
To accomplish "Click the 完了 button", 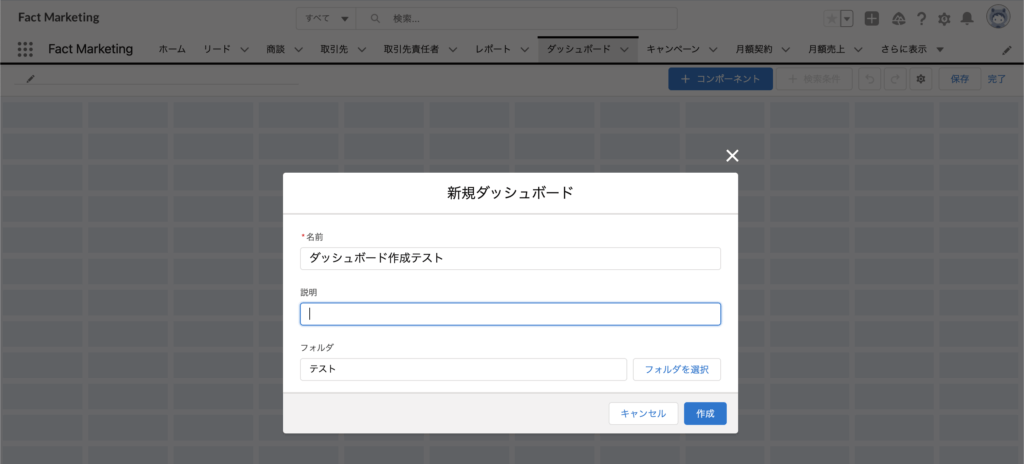I will (997, 79).
